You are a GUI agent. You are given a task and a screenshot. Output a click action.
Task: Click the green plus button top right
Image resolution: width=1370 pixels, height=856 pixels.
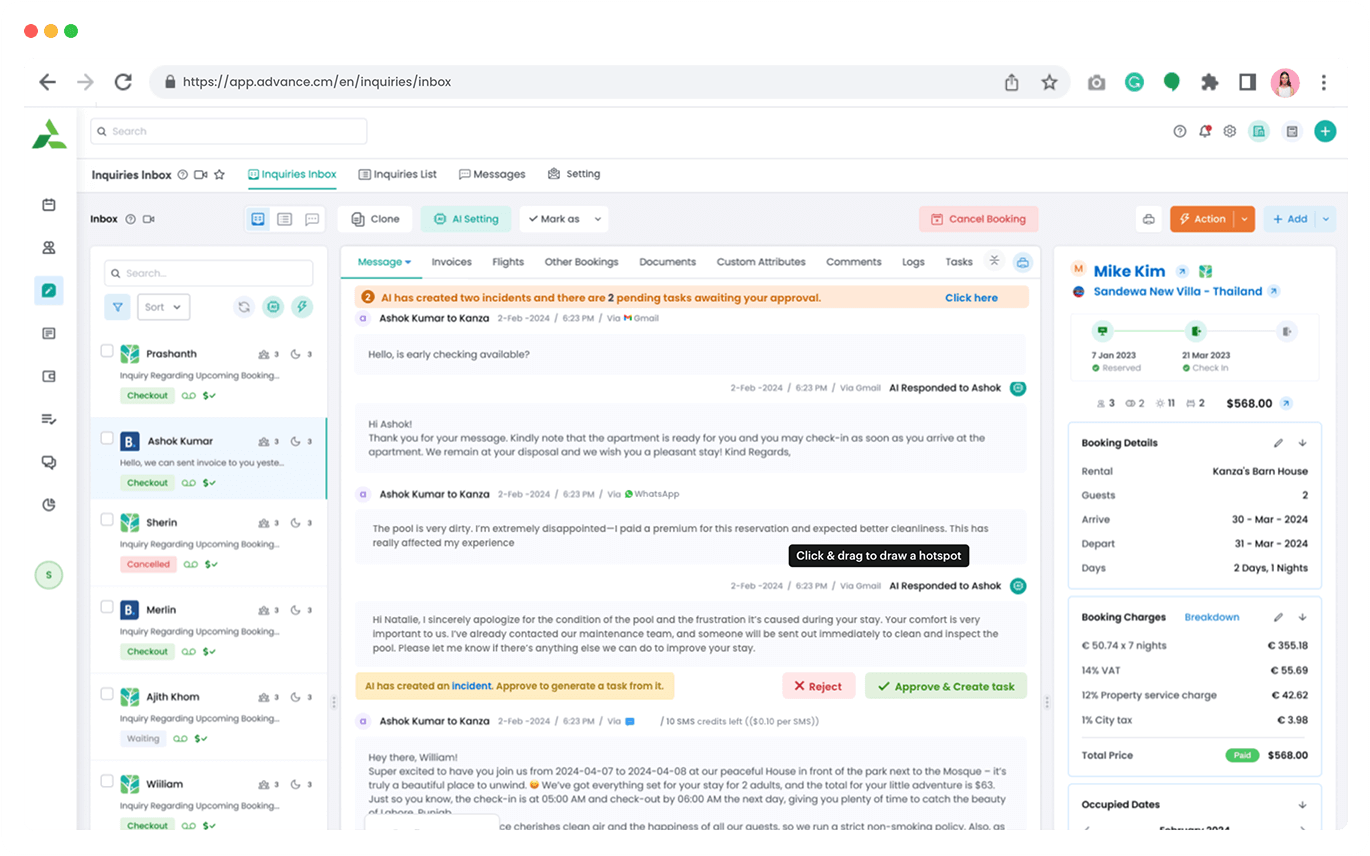(1324, 131)
